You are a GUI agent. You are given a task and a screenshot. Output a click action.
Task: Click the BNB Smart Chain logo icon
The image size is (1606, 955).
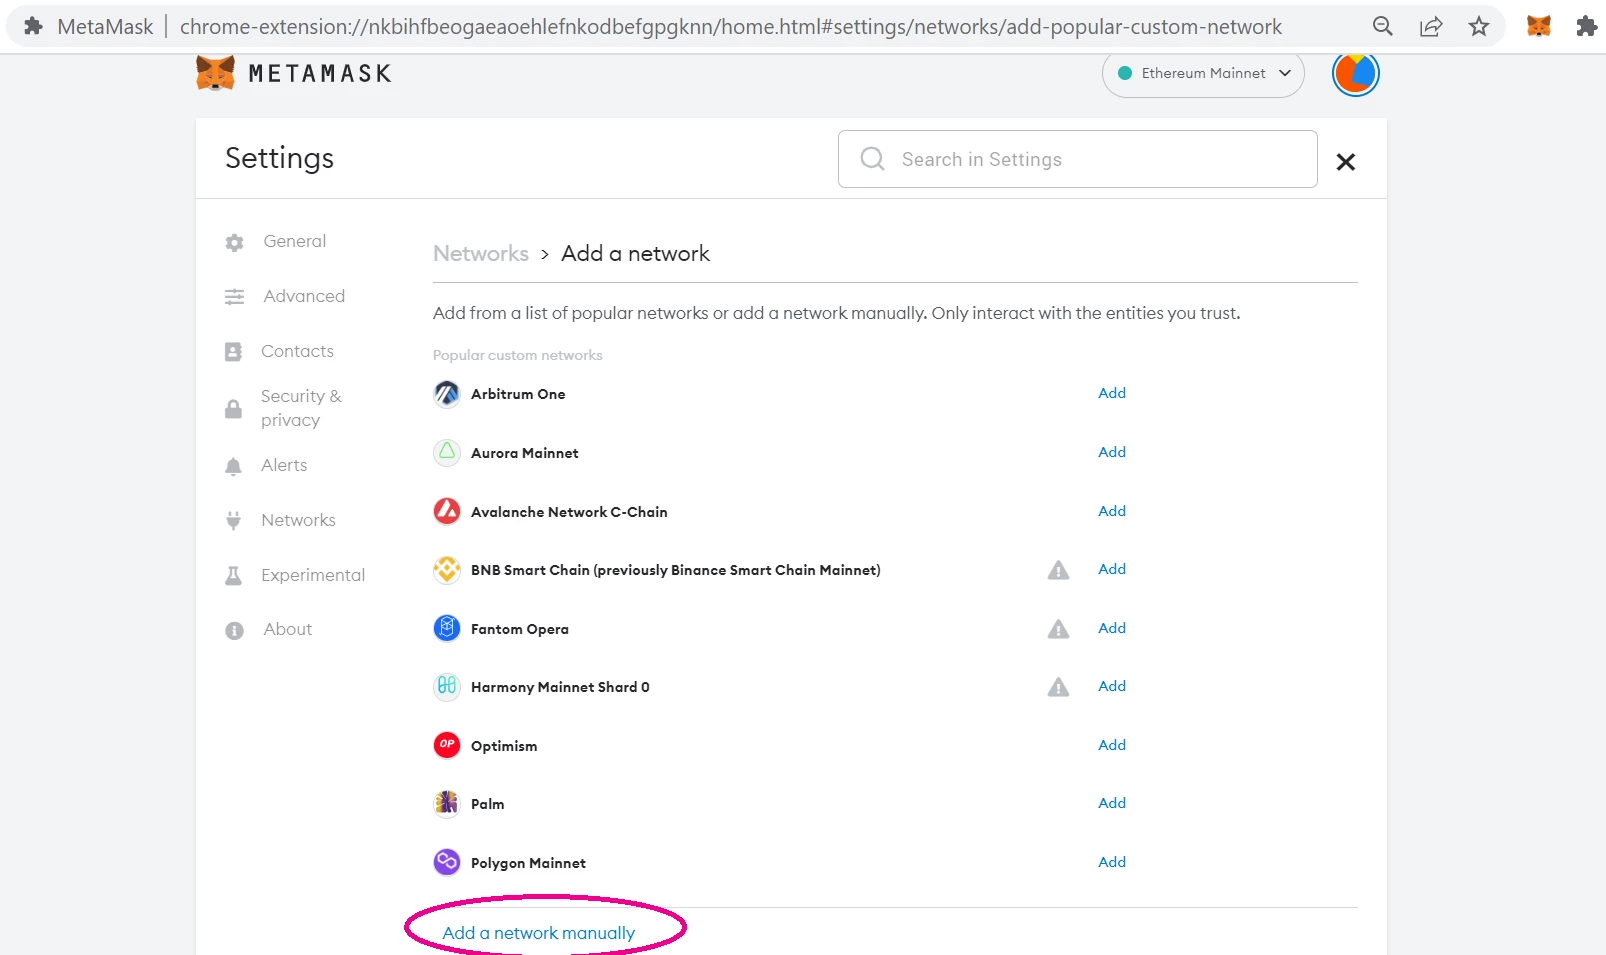point(447,570)
